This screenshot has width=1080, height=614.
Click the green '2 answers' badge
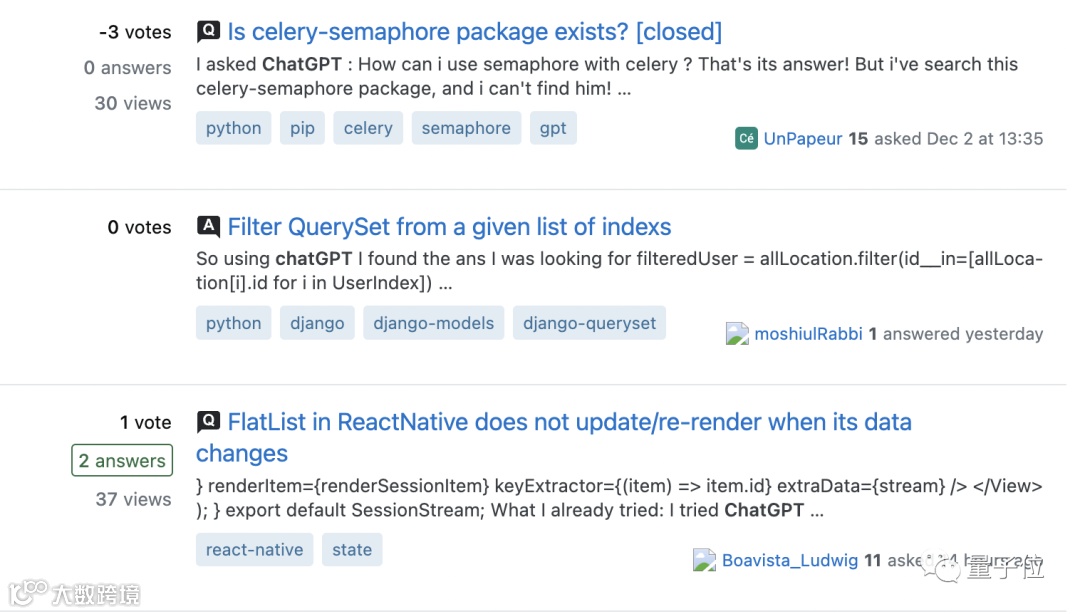coord(122,461)
